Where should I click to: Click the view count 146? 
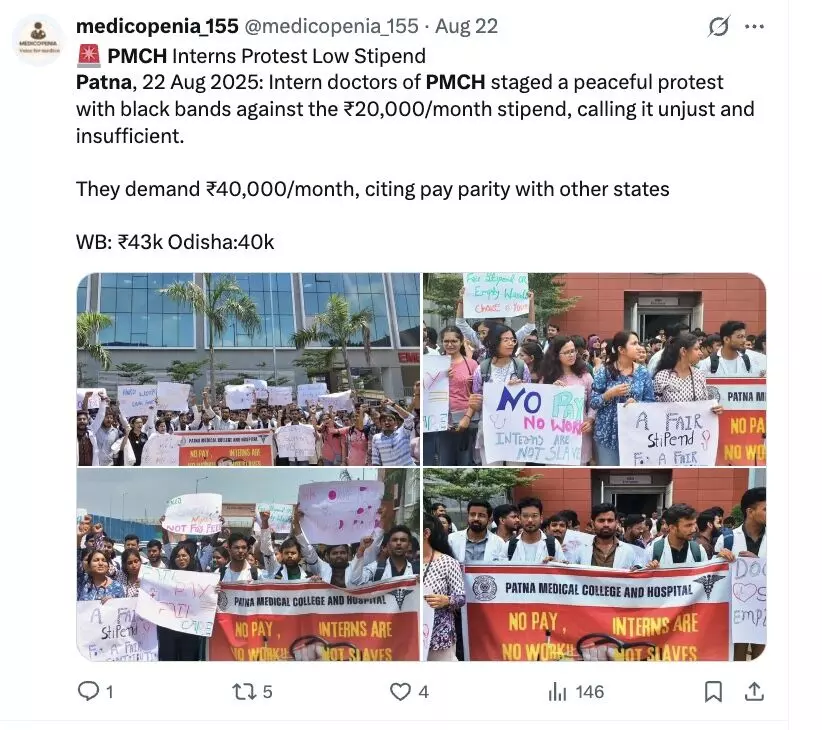[590, 692]
